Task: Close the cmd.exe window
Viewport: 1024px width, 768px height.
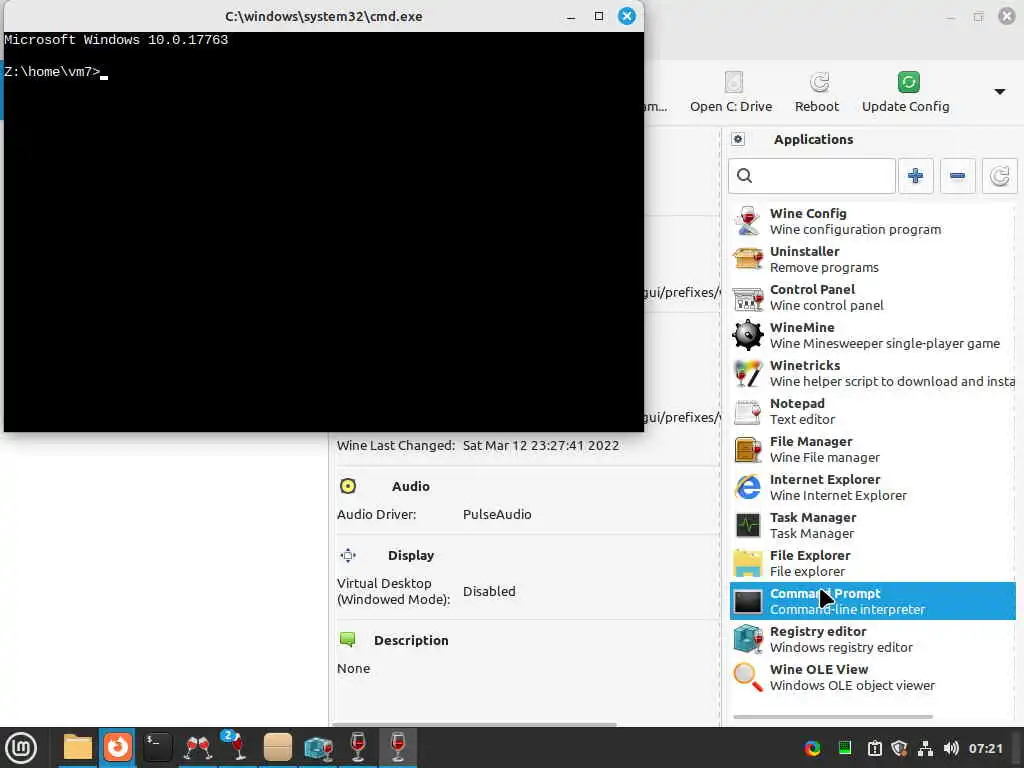Action: point(627,16)
